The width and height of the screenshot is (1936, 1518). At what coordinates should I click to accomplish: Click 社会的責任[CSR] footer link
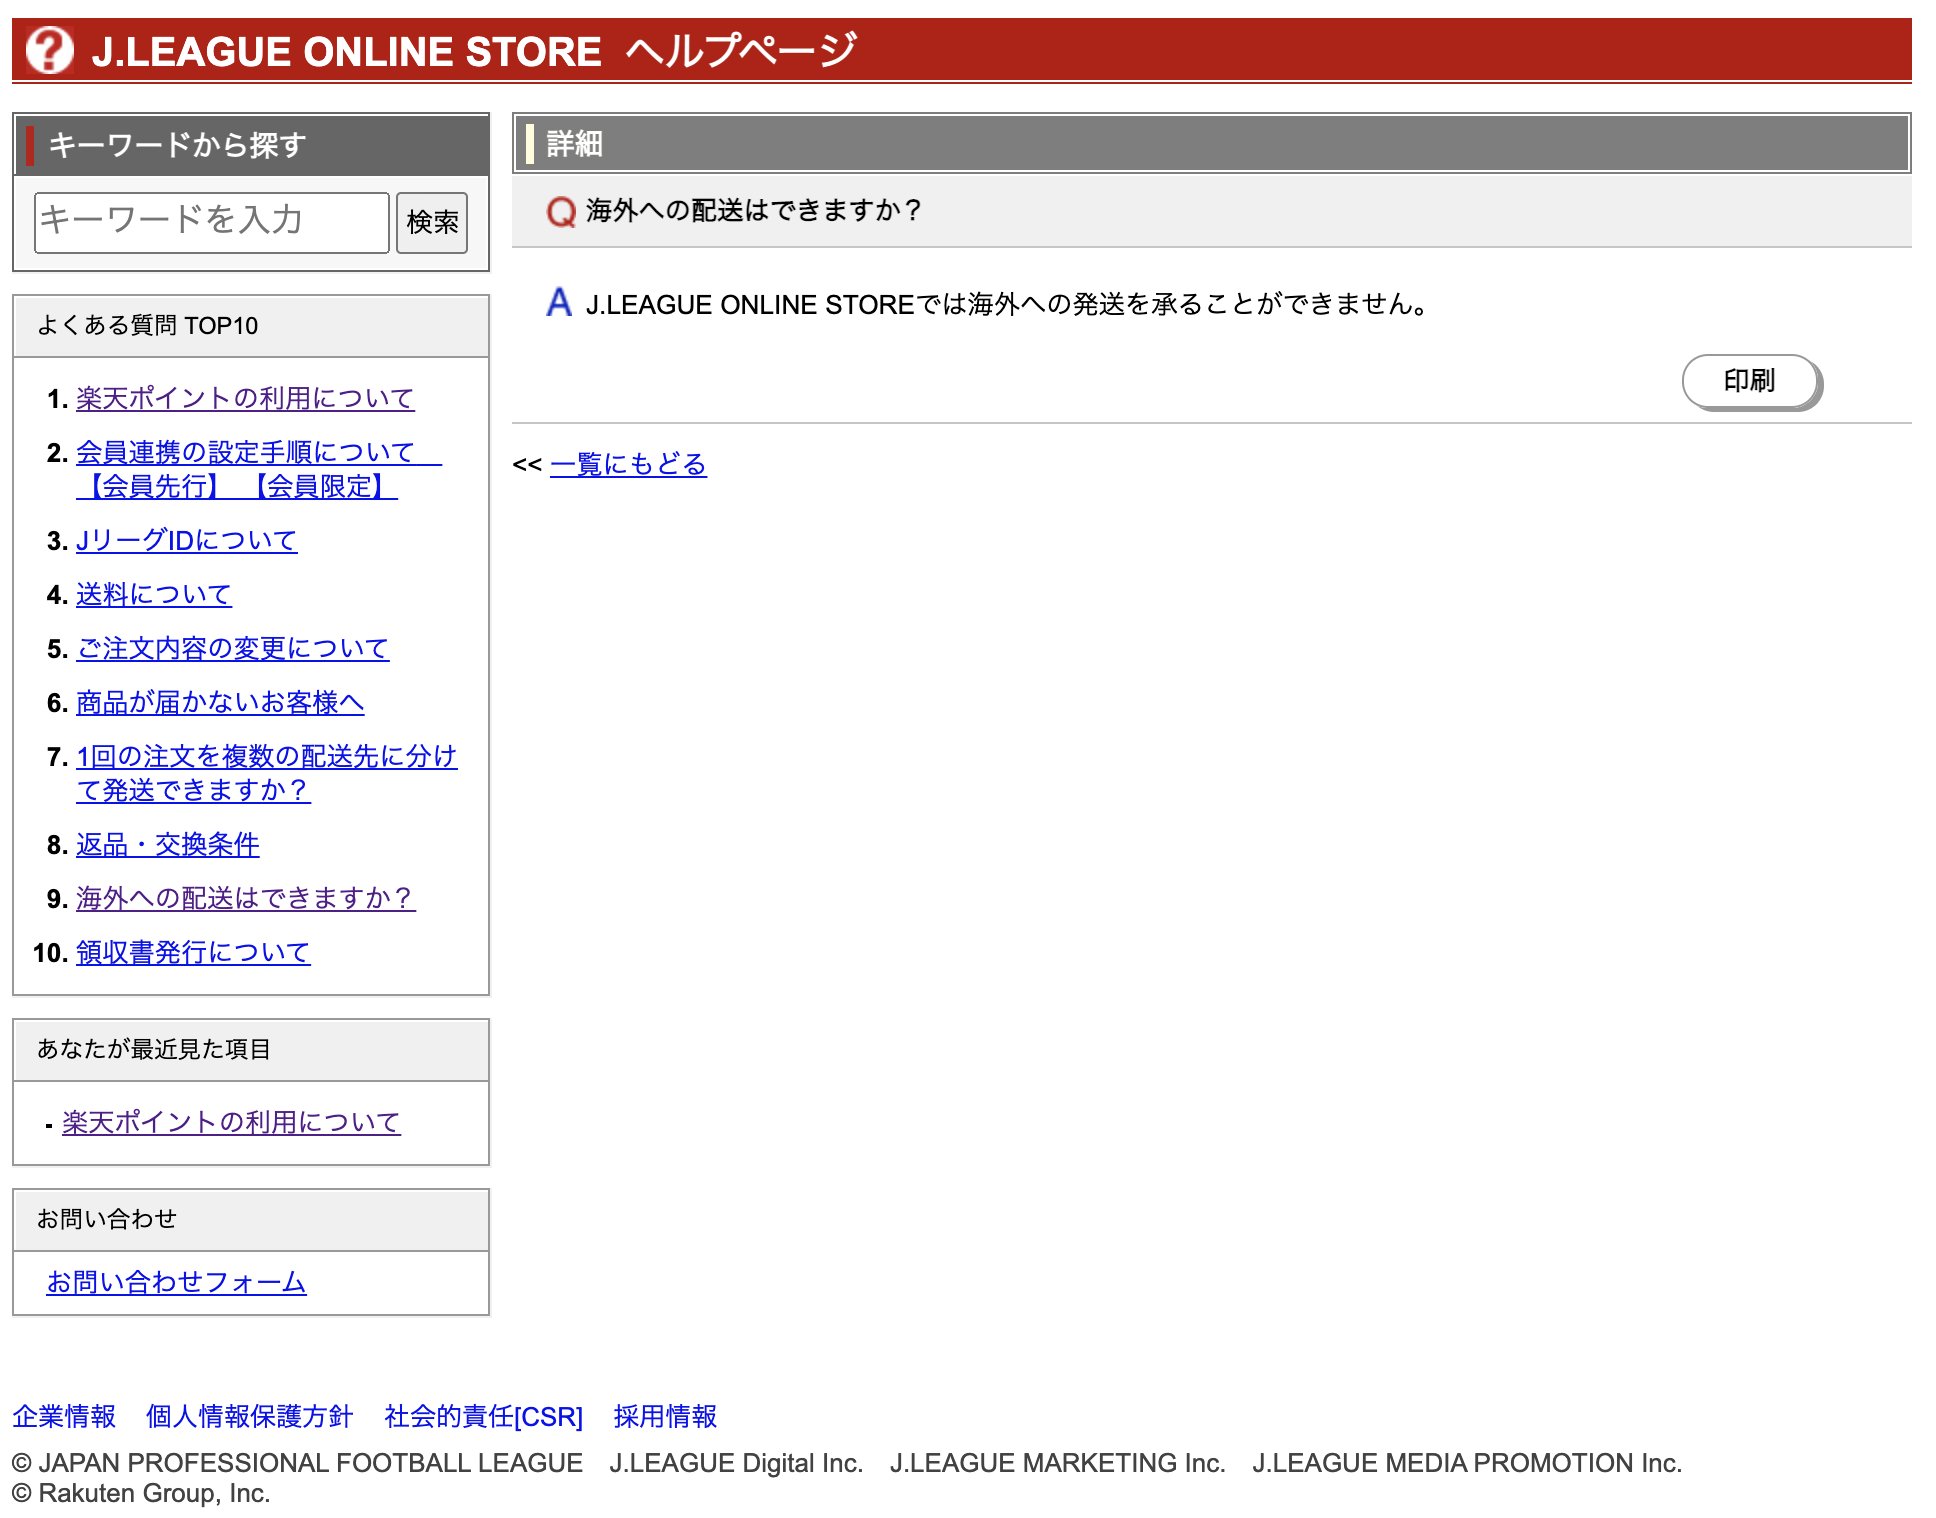pos(484,1416)
